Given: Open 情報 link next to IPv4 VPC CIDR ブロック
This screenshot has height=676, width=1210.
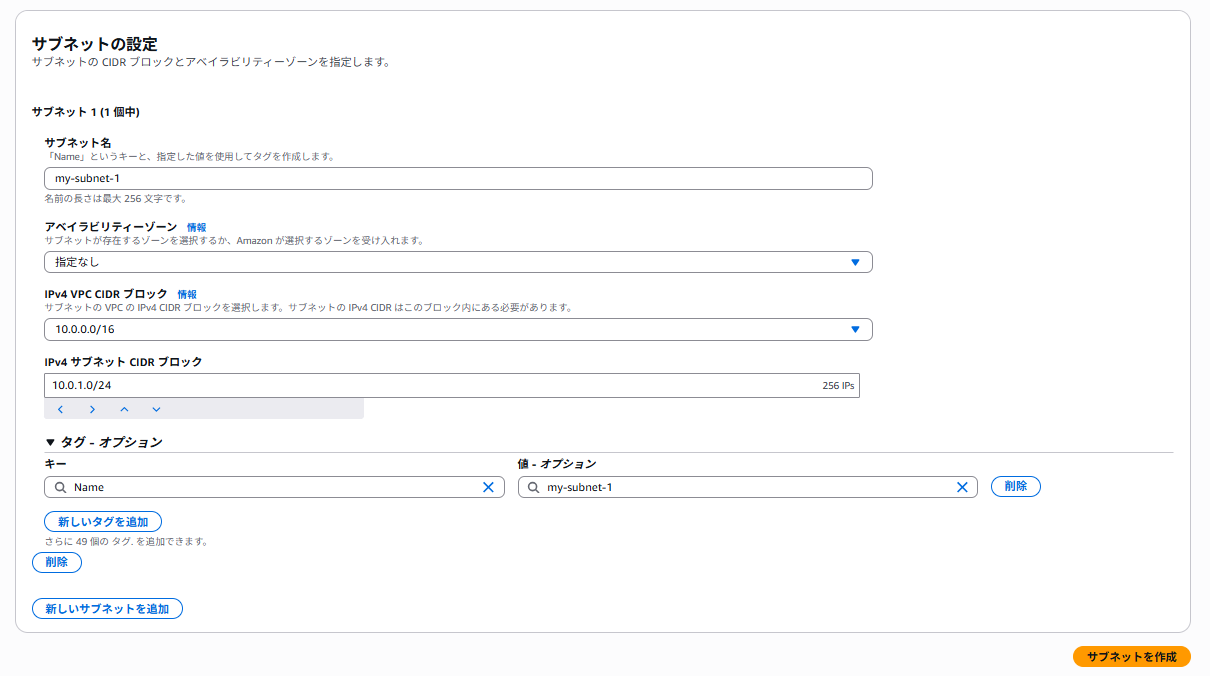Looking at the screenshot, I should pyautogui.click(x=187, y=294).
